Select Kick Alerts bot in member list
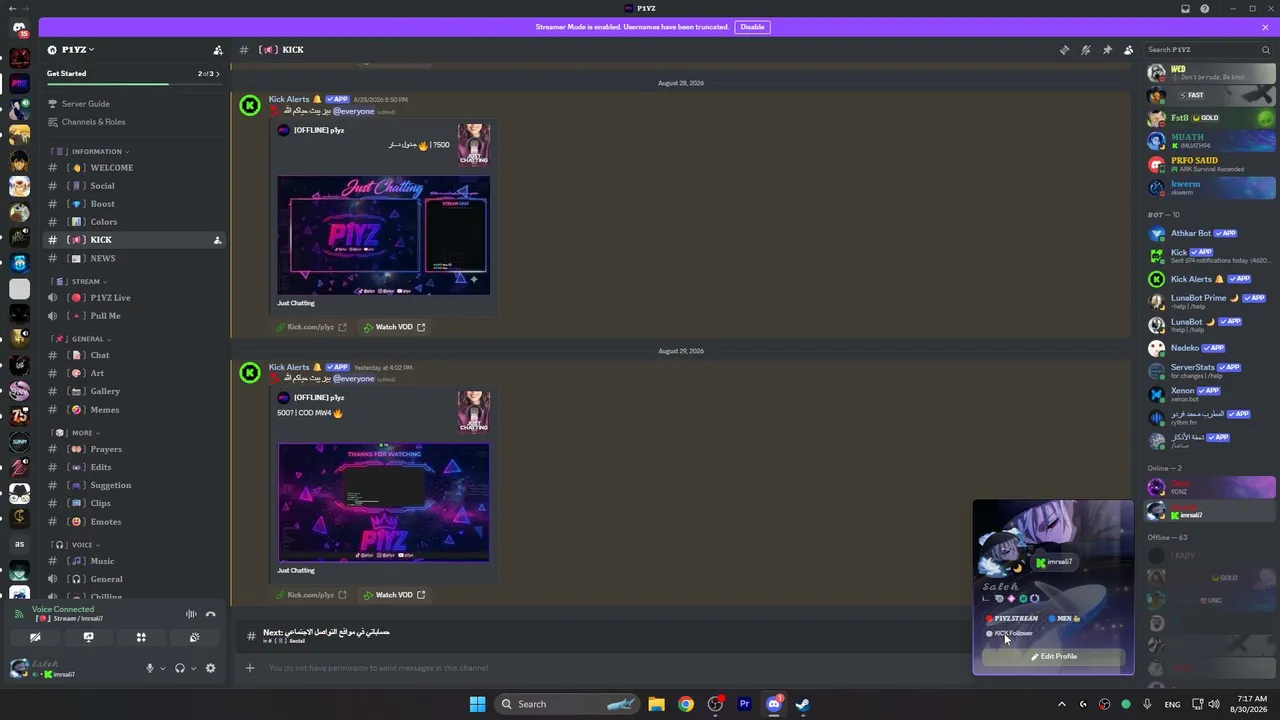 [x=1211, y=279]
